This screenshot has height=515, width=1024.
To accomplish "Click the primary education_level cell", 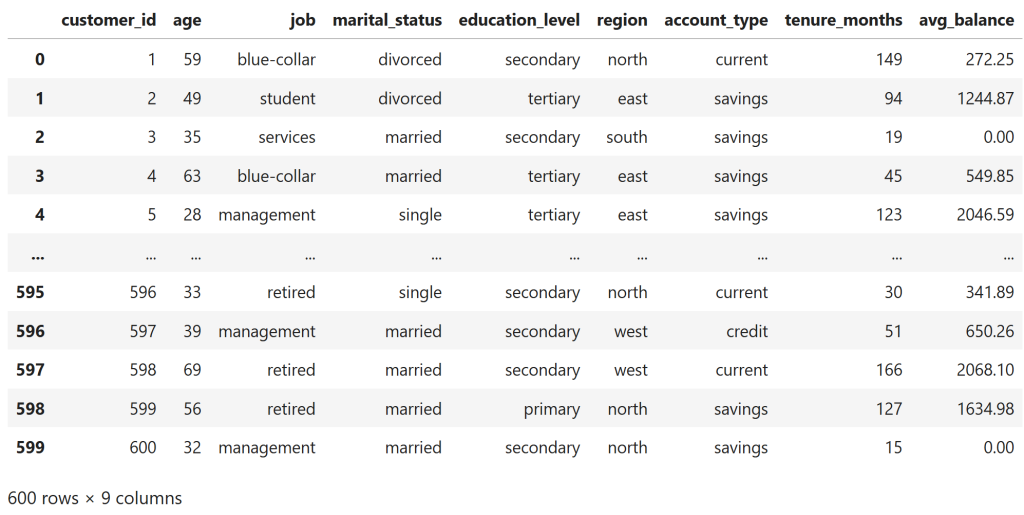I will (x=552, y=410).
